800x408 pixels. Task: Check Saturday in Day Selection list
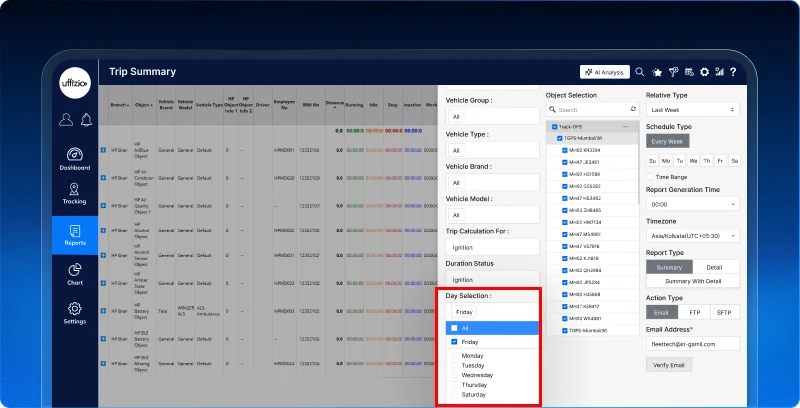pyautogui.click(x=454, y=394)
